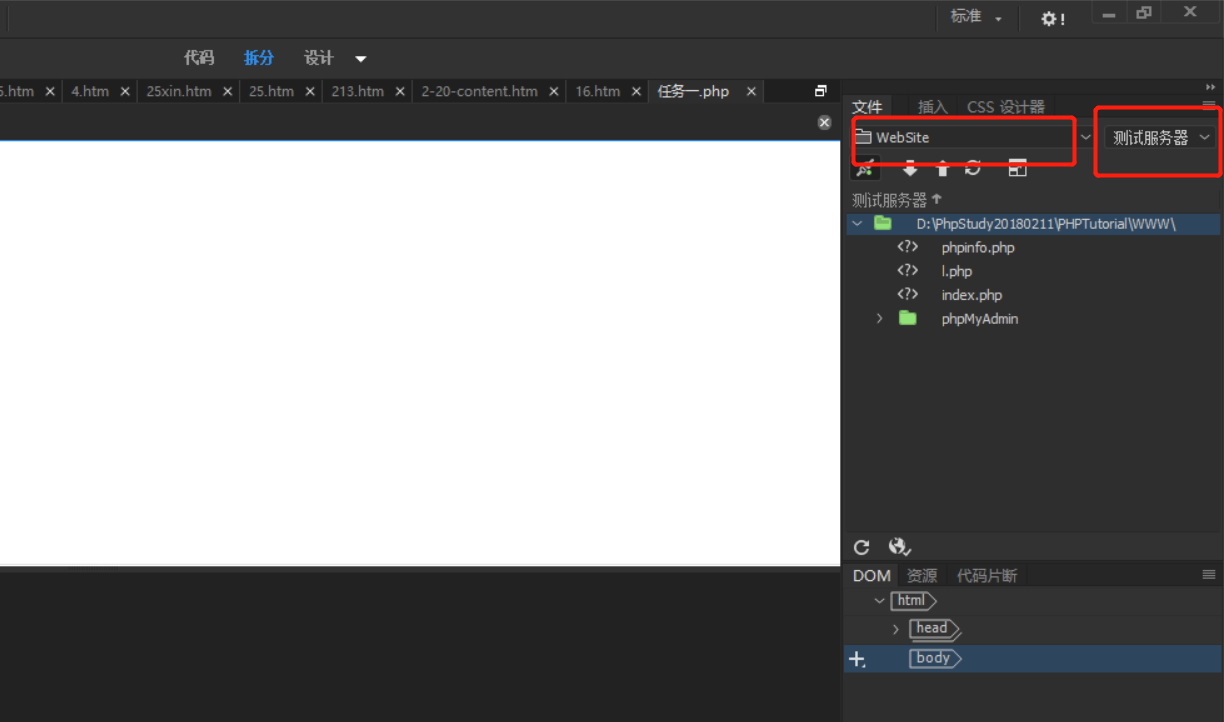This screenshot has width=1224, height=722.
Task: Click the put files up-arrow icon
Action: 942,169
